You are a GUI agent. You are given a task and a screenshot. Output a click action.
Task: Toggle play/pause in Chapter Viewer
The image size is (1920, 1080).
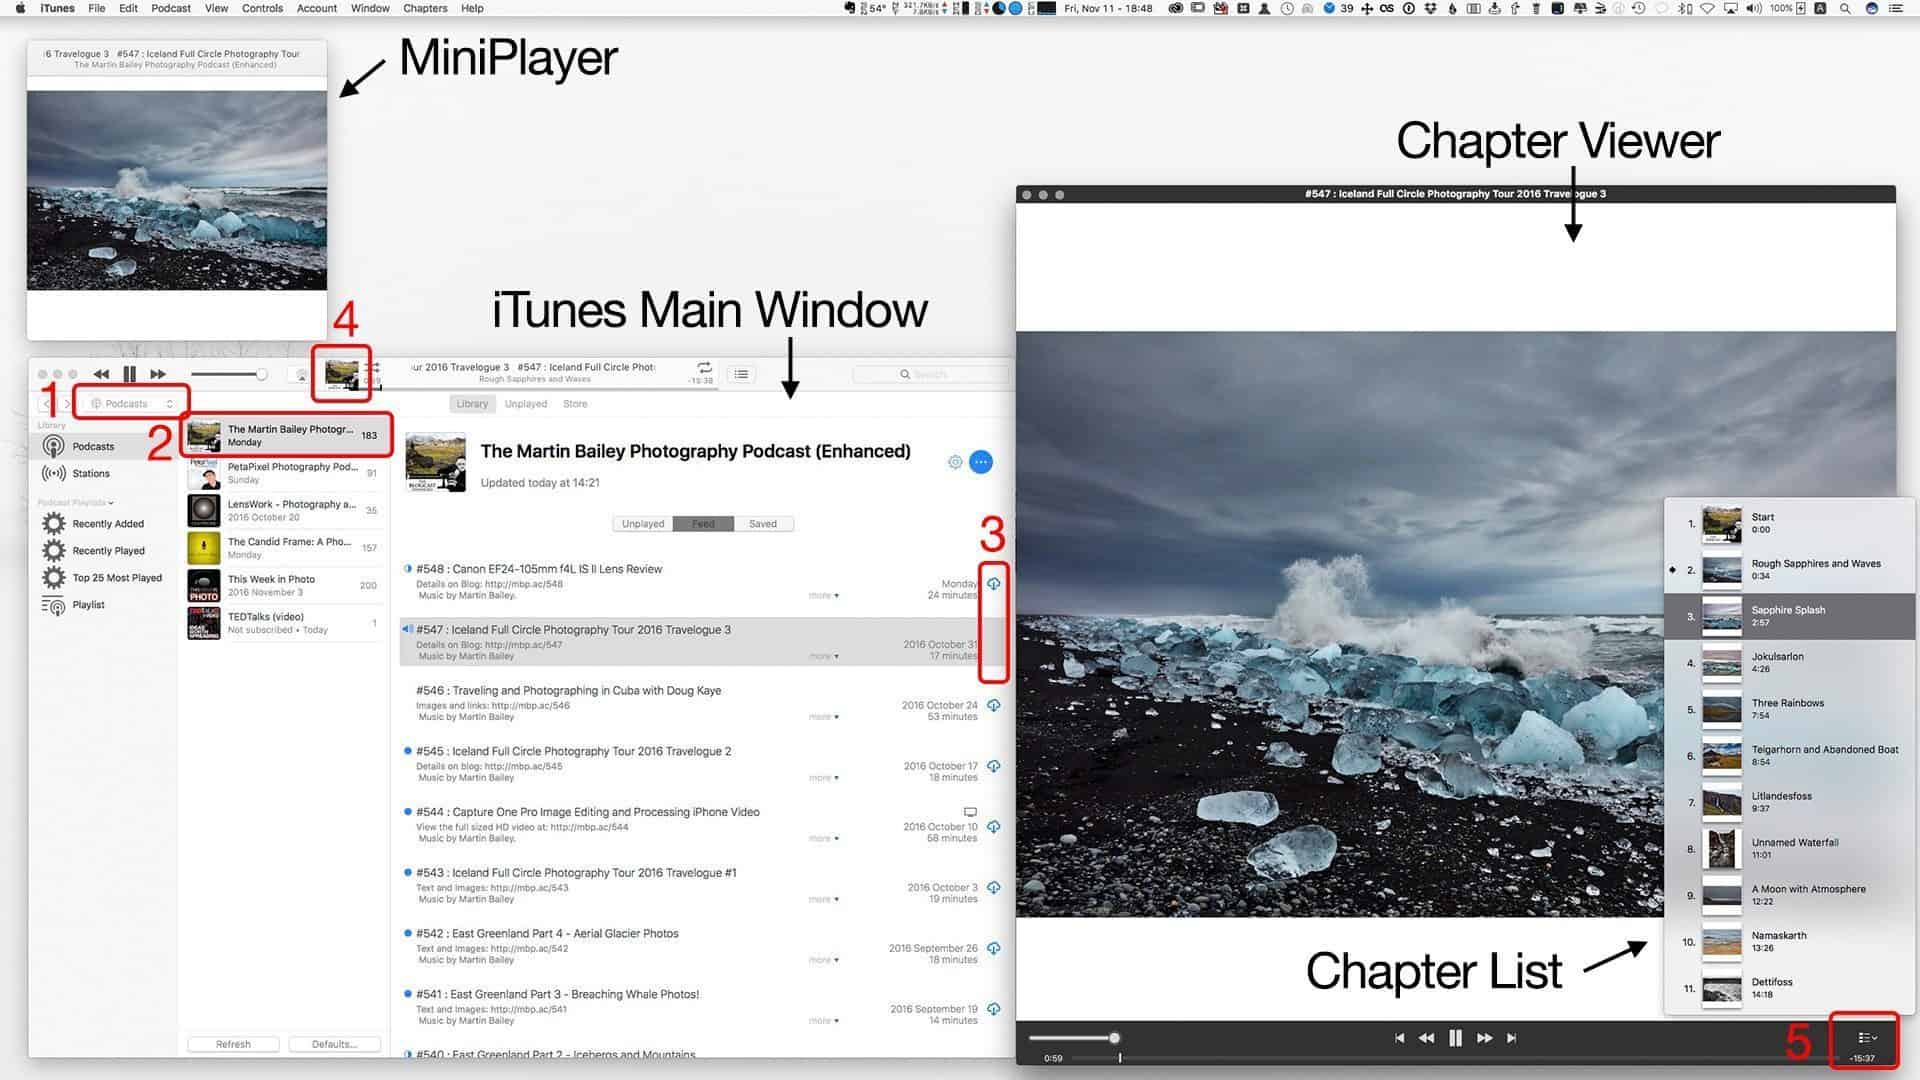[1456, 1038]
